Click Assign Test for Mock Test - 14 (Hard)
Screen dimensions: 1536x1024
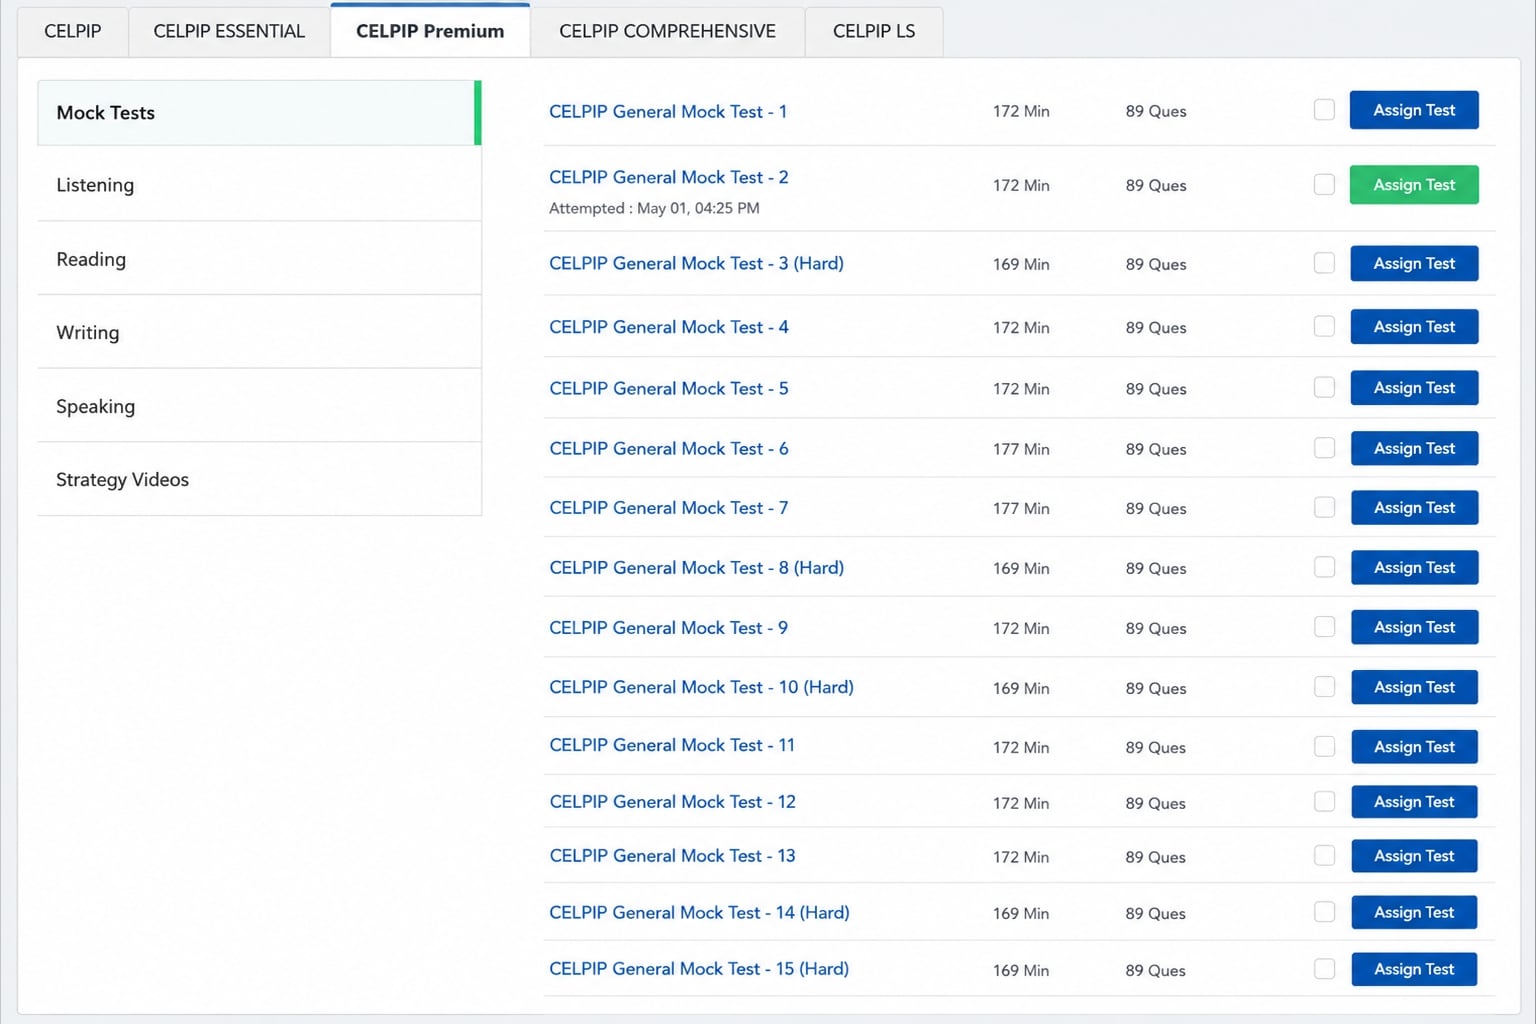[x=1414, y=912]
